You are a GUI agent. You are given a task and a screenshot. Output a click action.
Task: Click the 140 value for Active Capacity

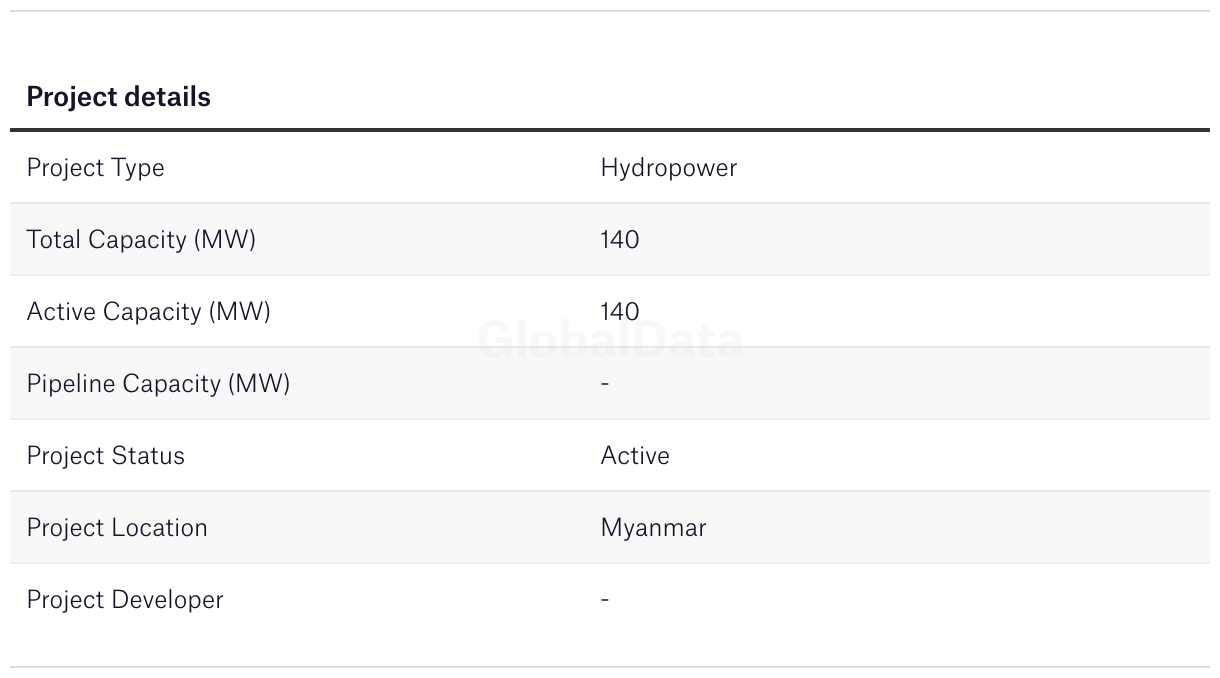coord(619,311)
